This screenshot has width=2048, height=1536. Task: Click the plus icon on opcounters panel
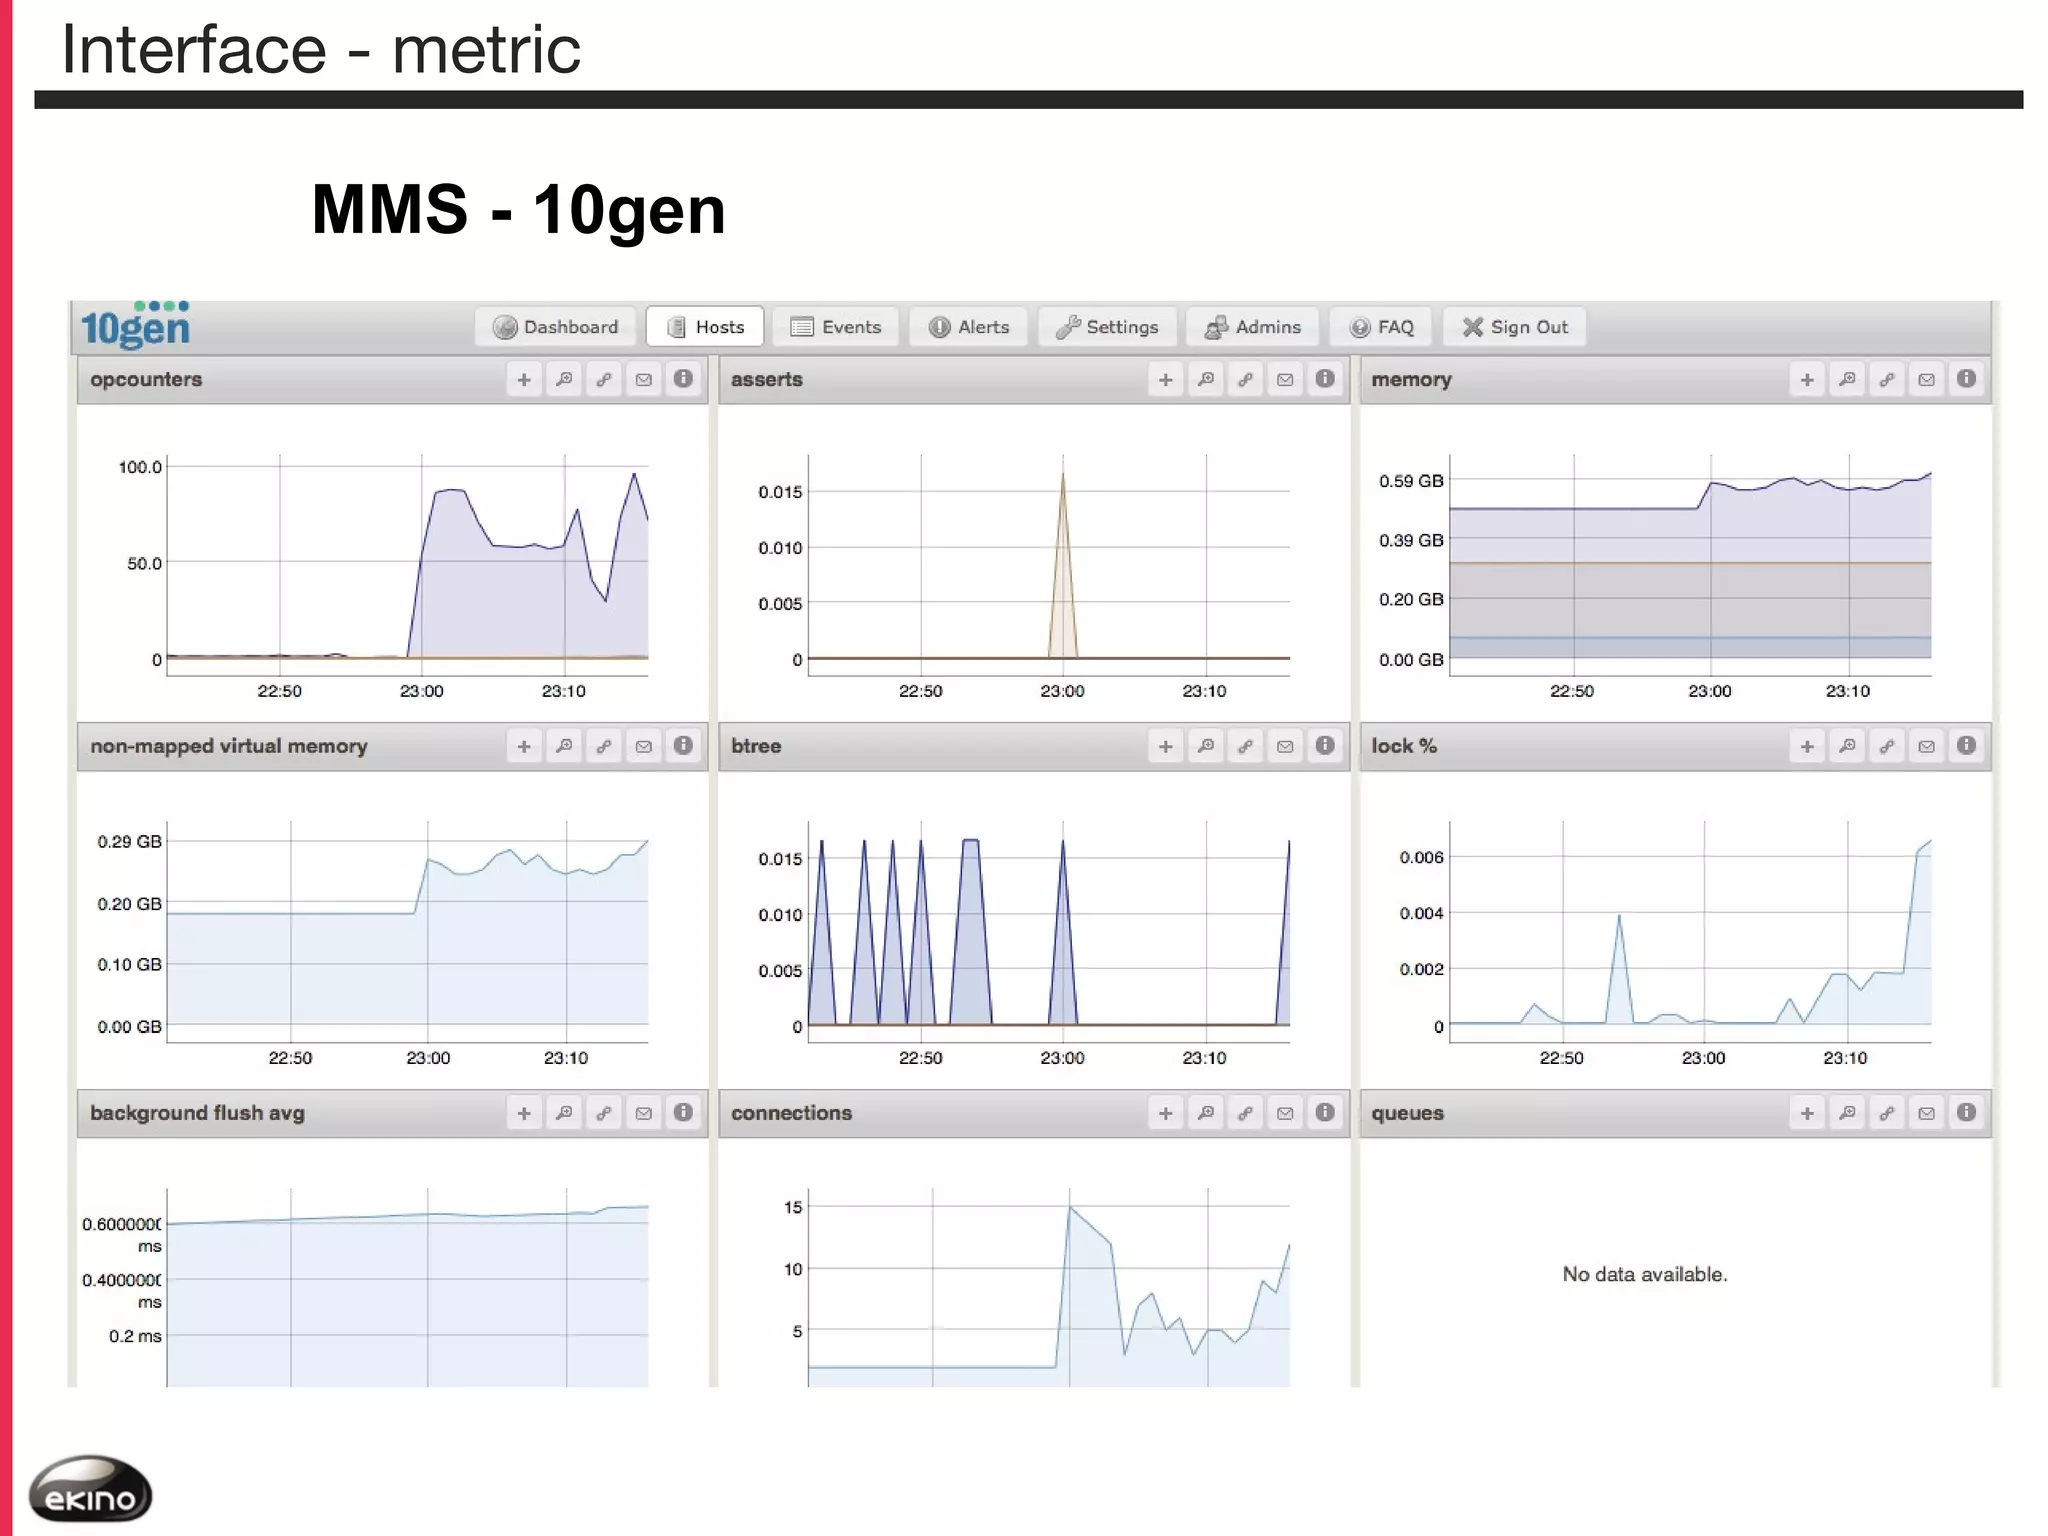[x=524, y=380]
